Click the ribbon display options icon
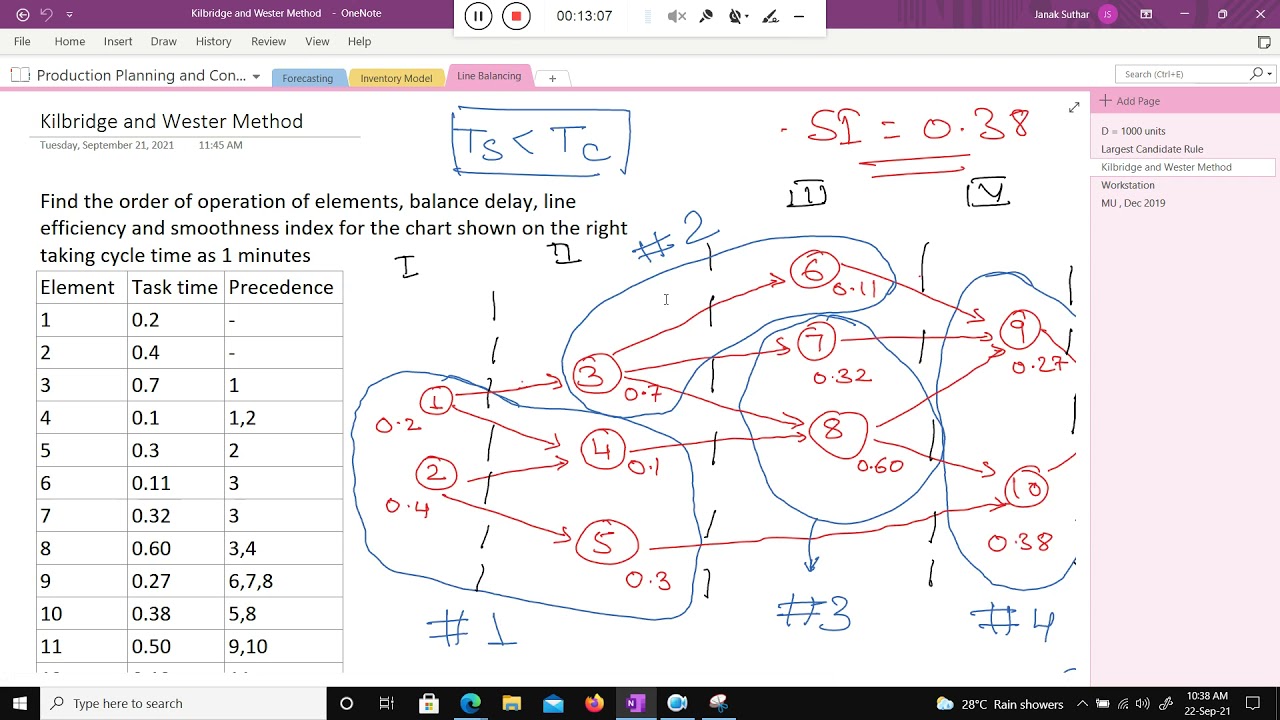Screen dimensions: 1280x720 click(x=1146, y=14)
